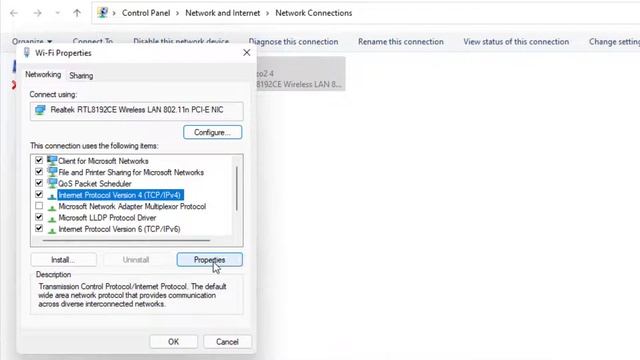640x360 pixels.
Task: Go up one level with the up arrow
Action: tap(77, 13)
